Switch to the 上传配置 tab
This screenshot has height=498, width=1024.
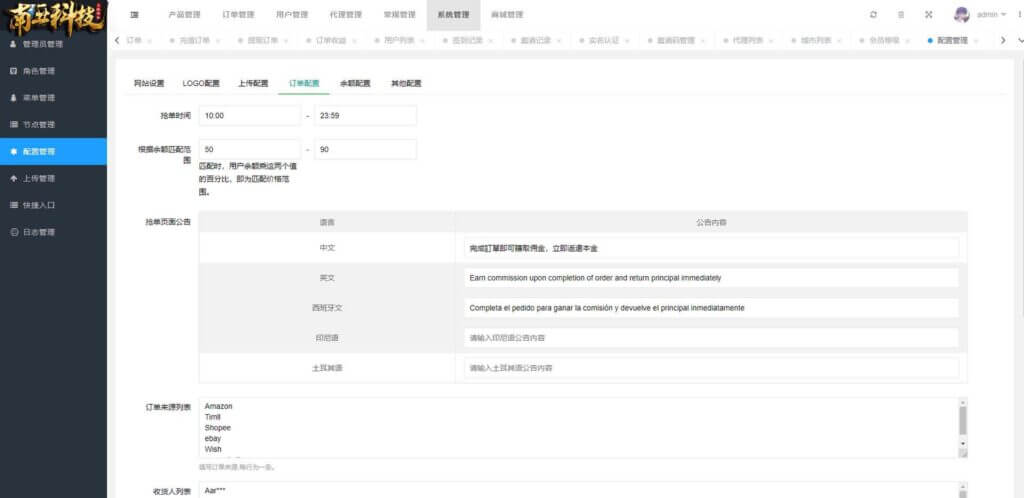253,84
